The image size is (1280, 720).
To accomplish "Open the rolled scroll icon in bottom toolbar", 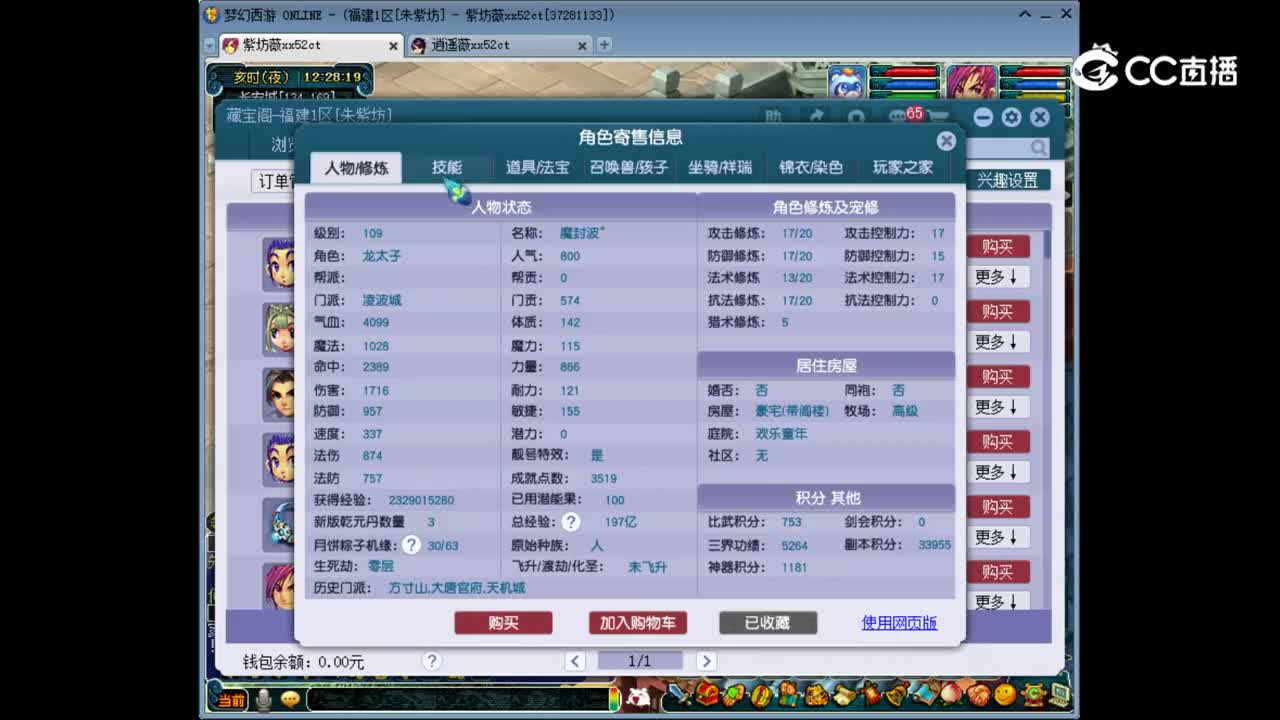I will click(843, 693).
